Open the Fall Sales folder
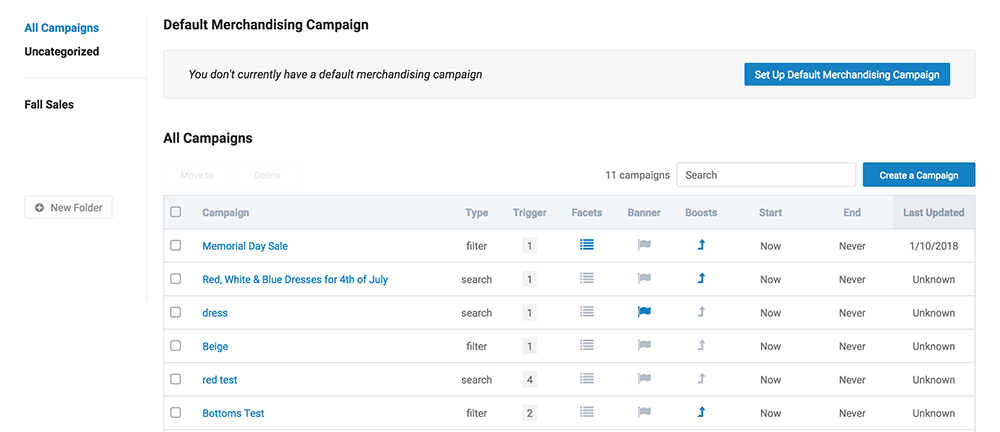This screenshot has height=432, width=1000. coord(49,104)
